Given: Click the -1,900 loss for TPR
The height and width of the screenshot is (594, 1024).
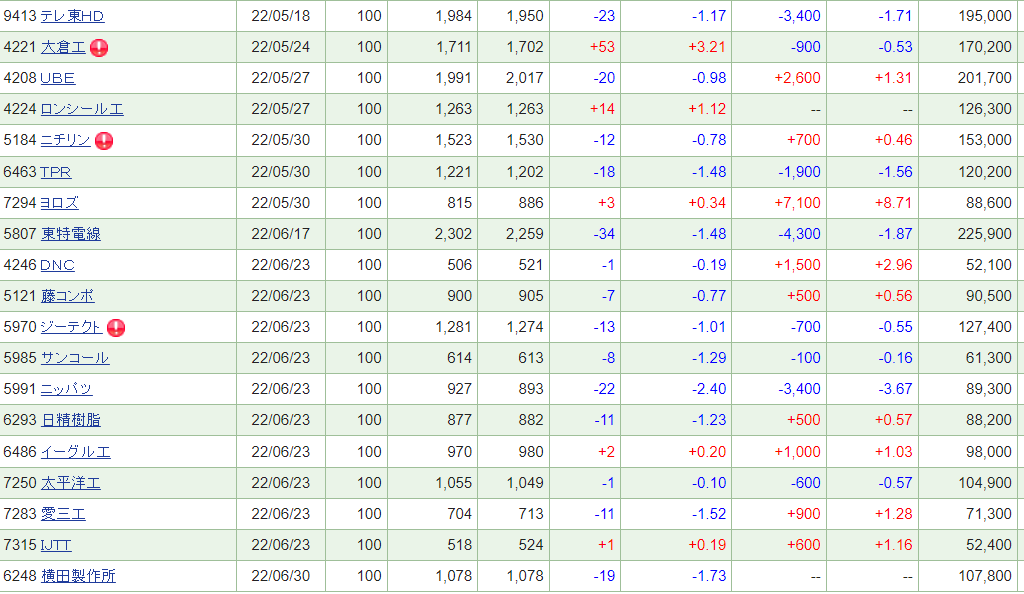Looking at the screenshot, I should pos(799,172).
